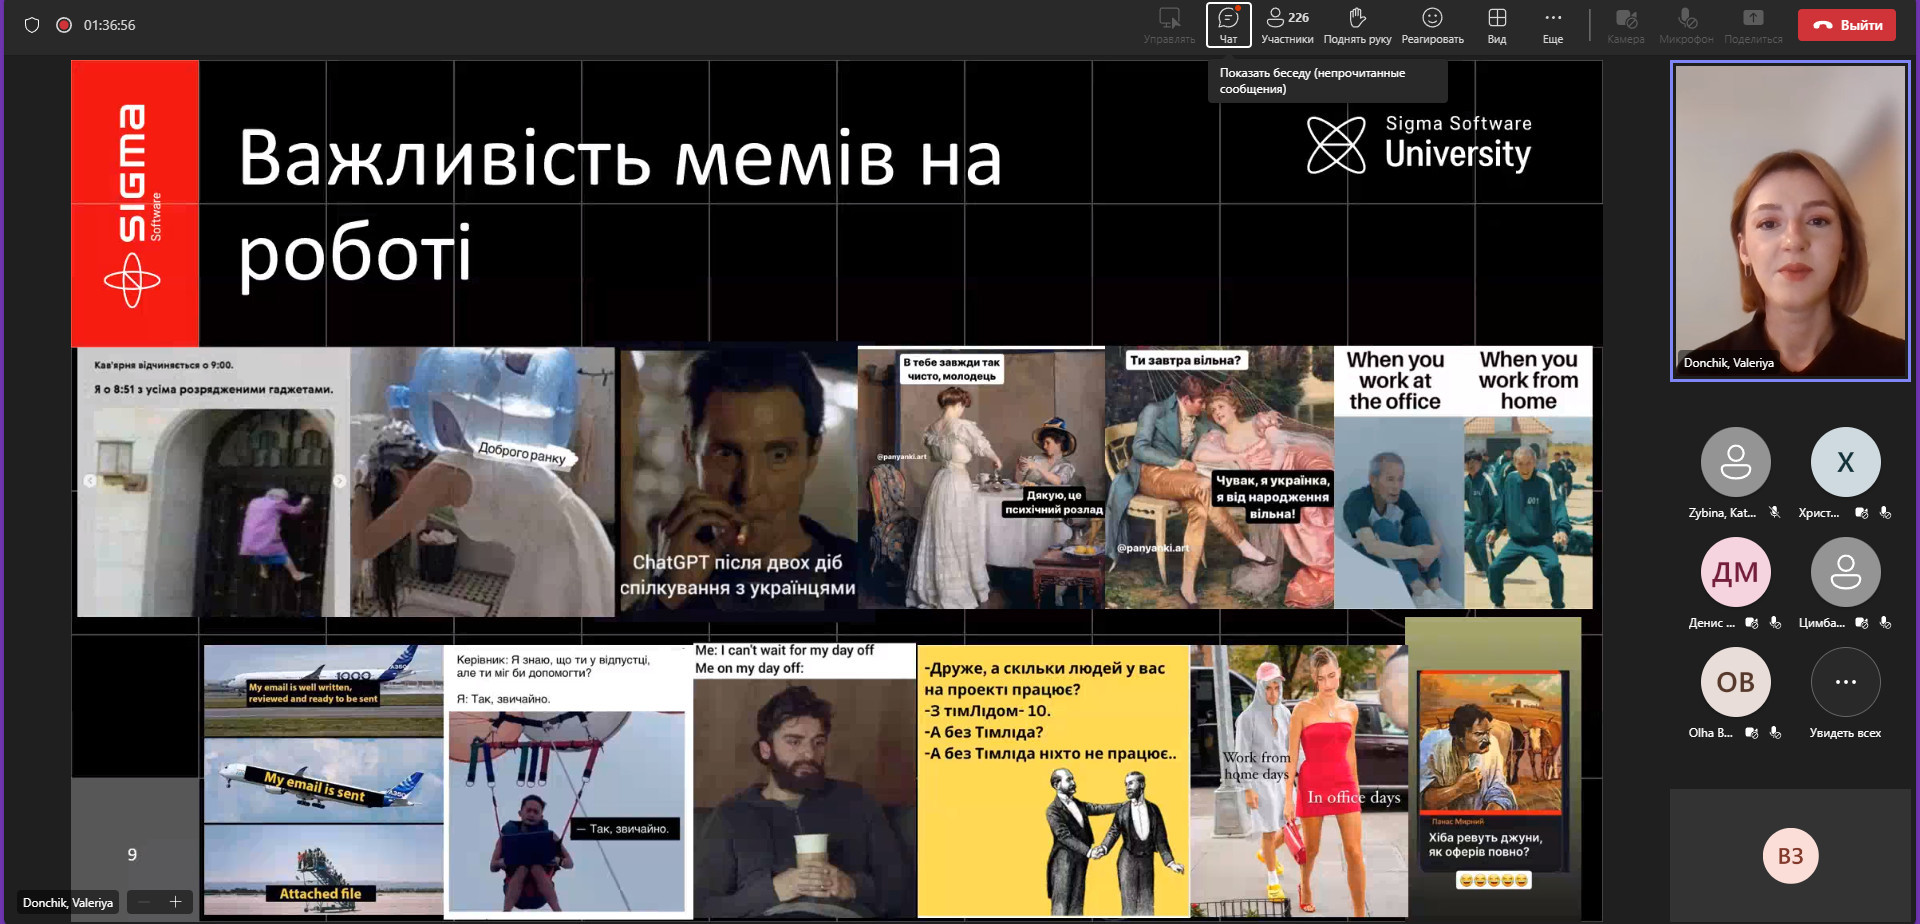Screen dimensions: 1920x924
Task: Select the Цимба... participant avatar
Action: (1845, 572)
